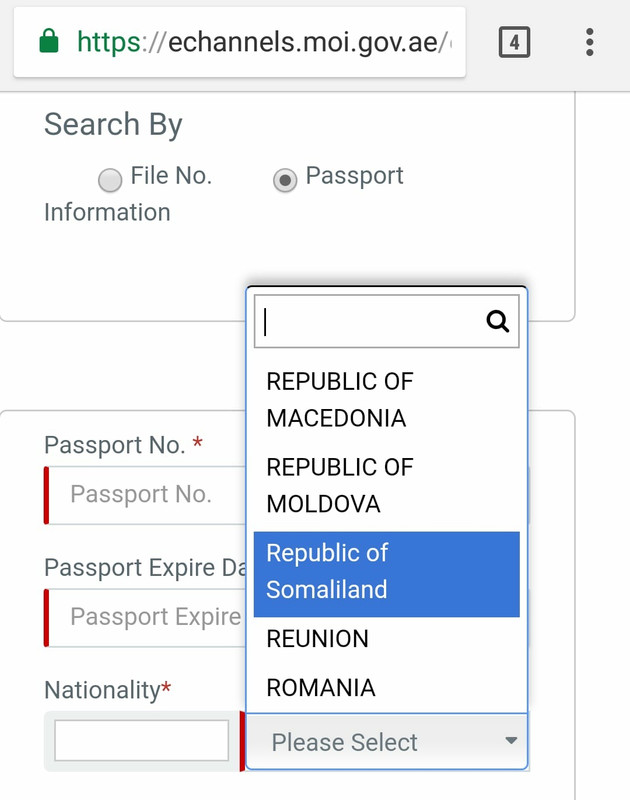Viewport: 630px width, 800px height.
Task: Click the Passport label next to radio
Action: point(355,176)
